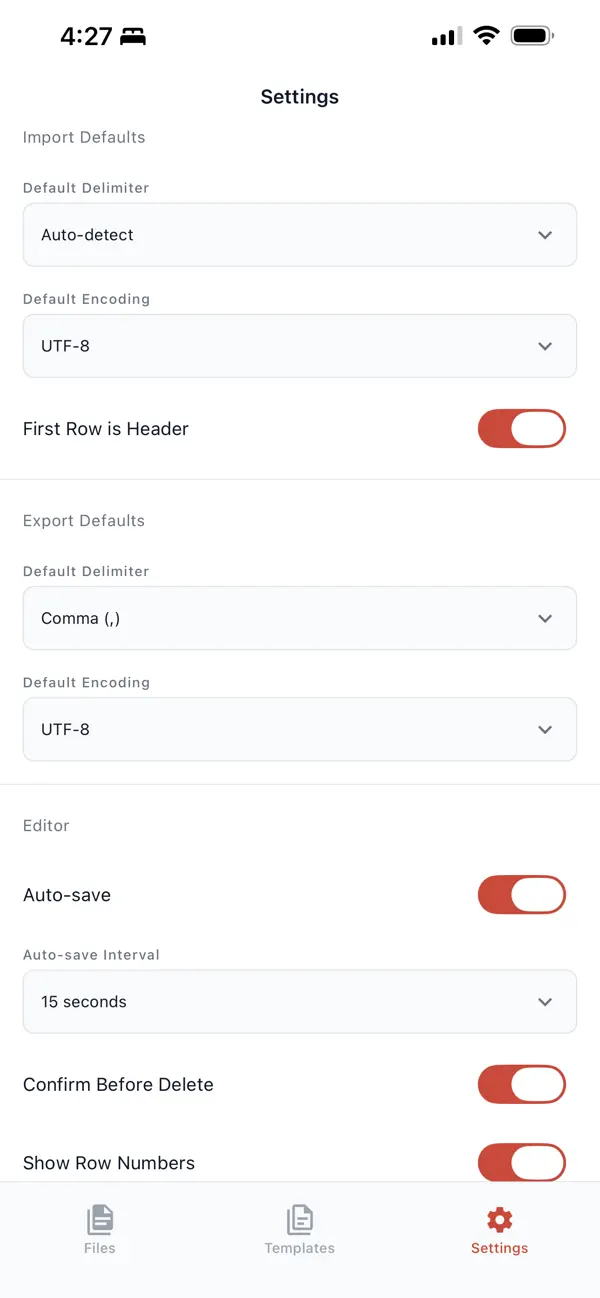Switch to the Files tab
The image size is (600, 1298).
tap(100, 1230)
